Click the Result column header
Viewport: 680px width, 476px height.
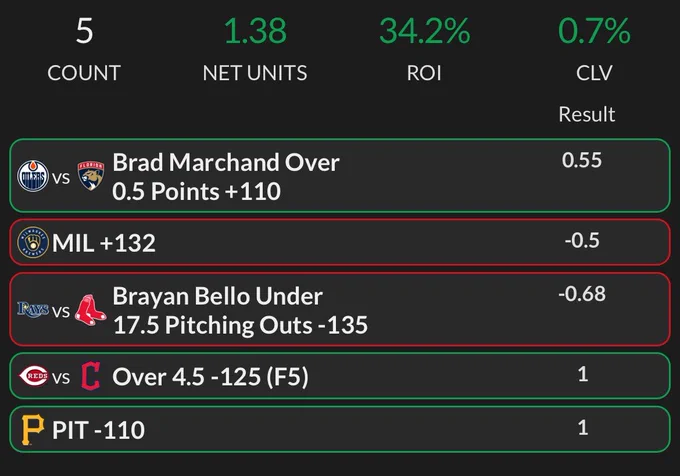click(586, 114)
